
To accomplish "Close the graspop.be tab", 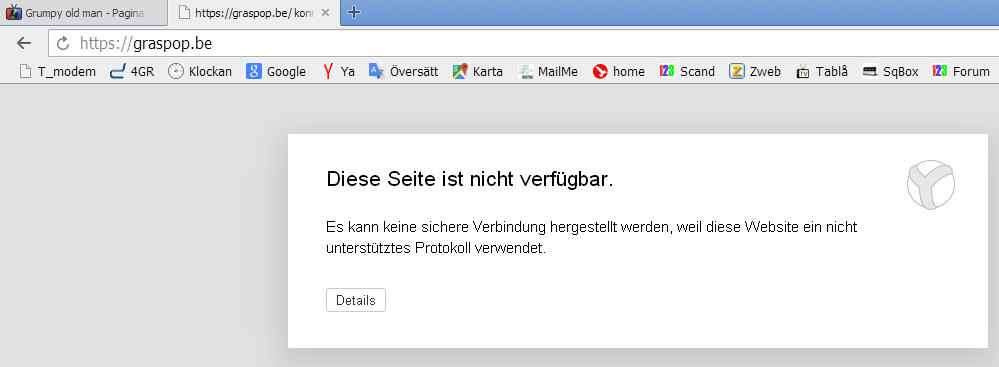I will (325, 13).
